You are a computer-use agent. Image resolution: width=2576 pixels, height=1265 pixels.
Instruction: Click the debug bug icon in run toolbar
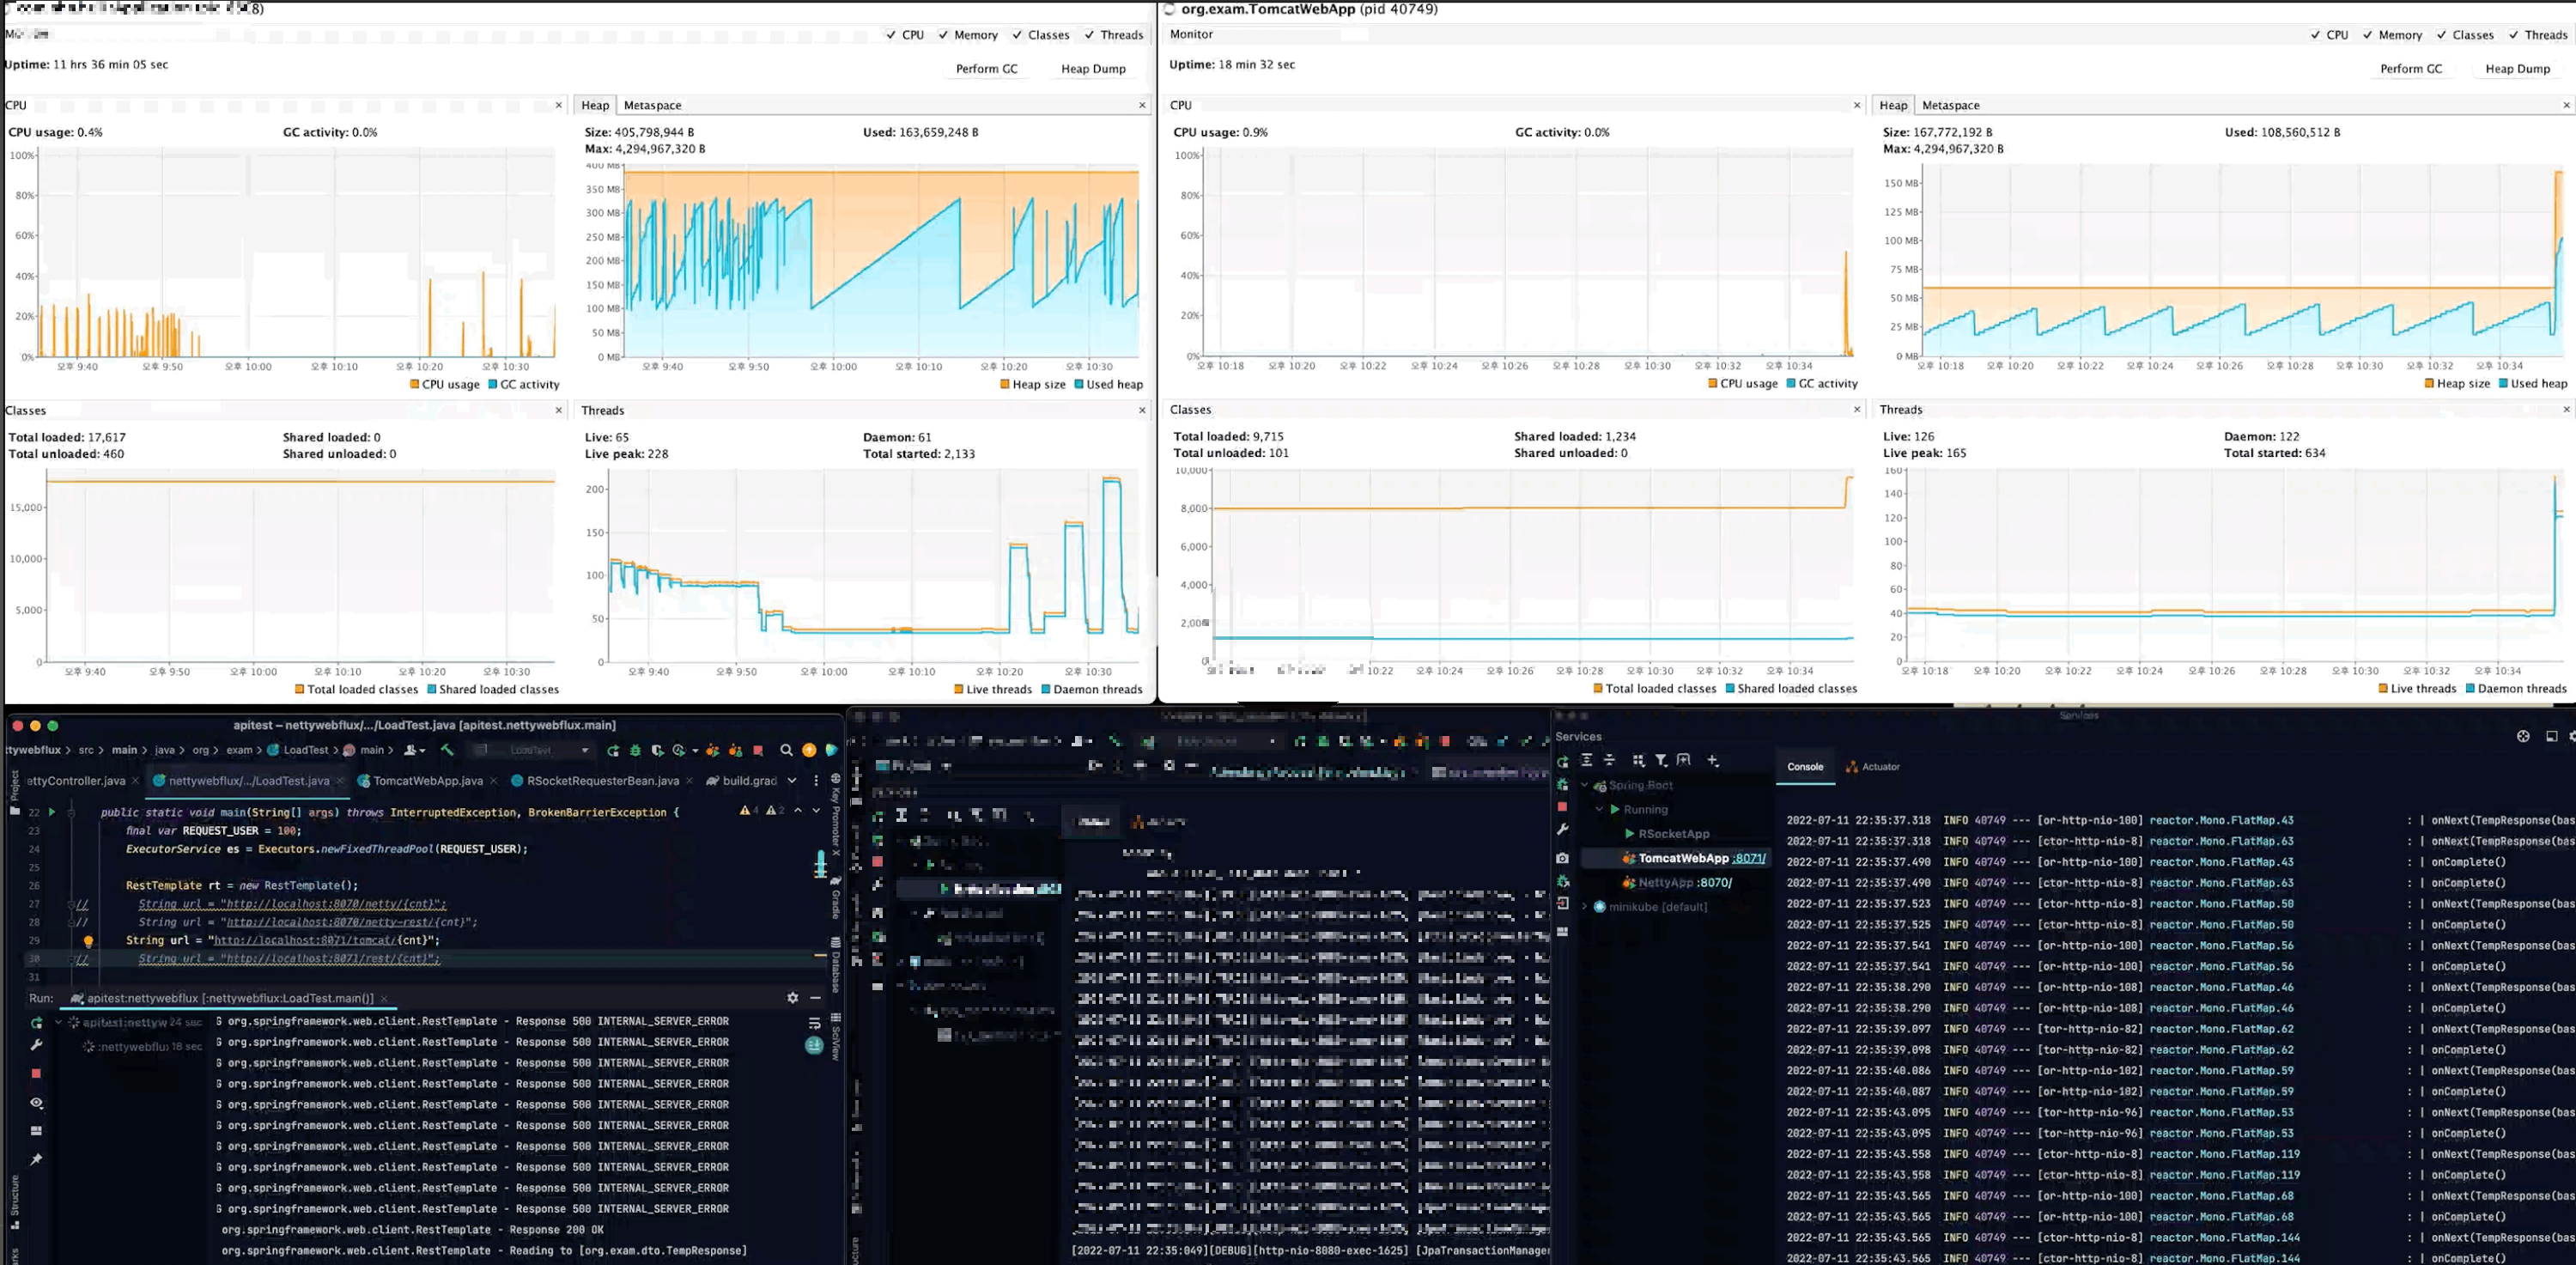click(x=635, y=750)
